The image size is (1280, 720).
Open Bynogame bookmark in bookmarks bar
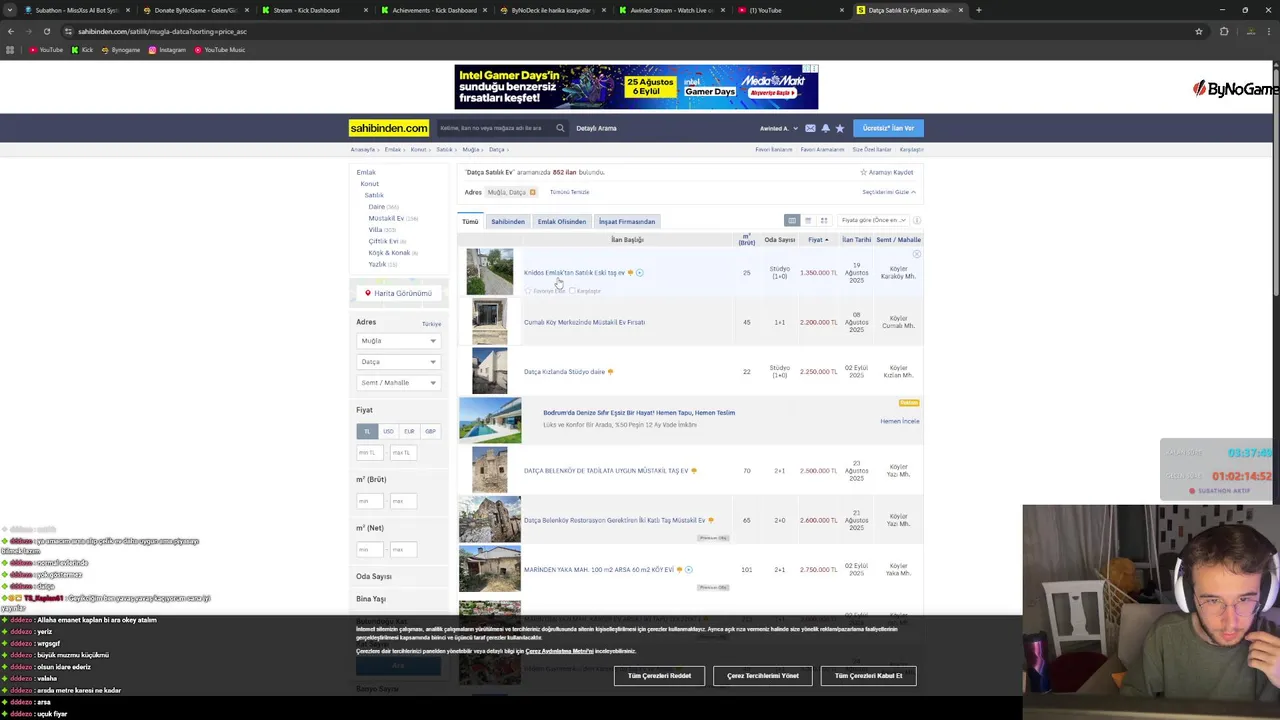(x=121, y=50)
